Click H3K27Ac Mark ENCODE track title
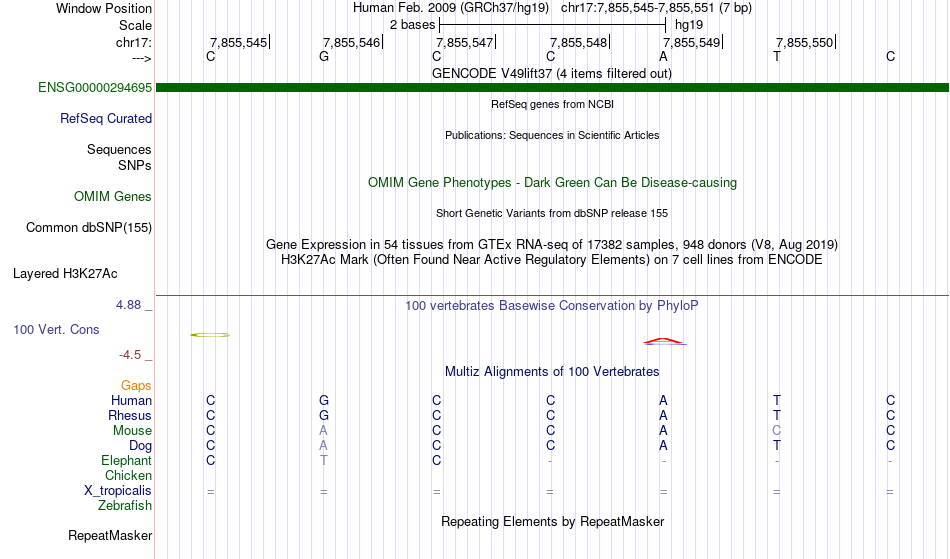The image size is (950, 559). pyautogui.click(x=552, y=260)
